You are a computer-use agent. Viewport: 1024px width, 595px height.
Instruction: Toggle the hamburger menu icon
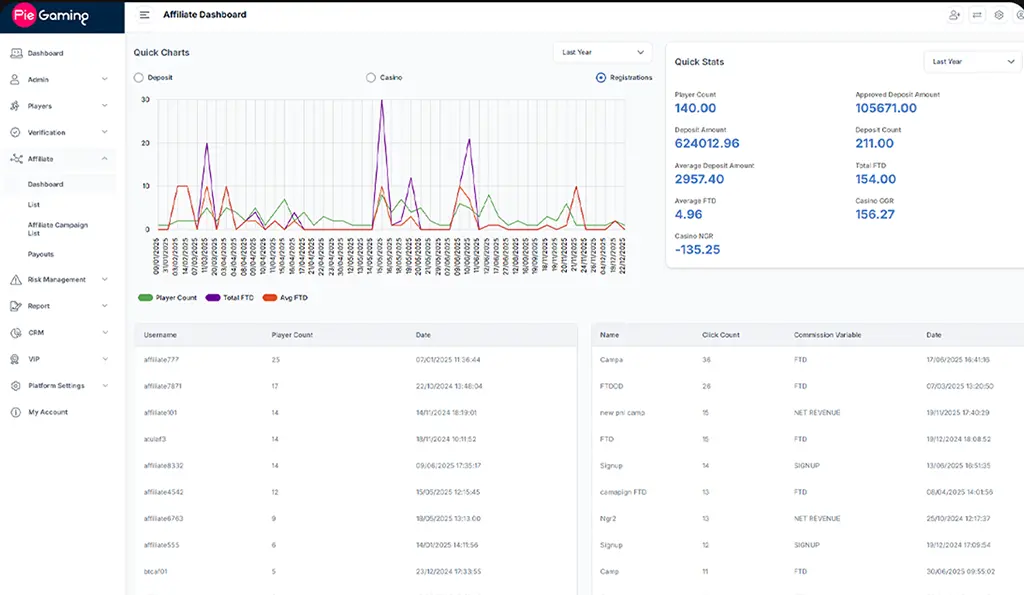pyautogui.click(x=144, y=14)
